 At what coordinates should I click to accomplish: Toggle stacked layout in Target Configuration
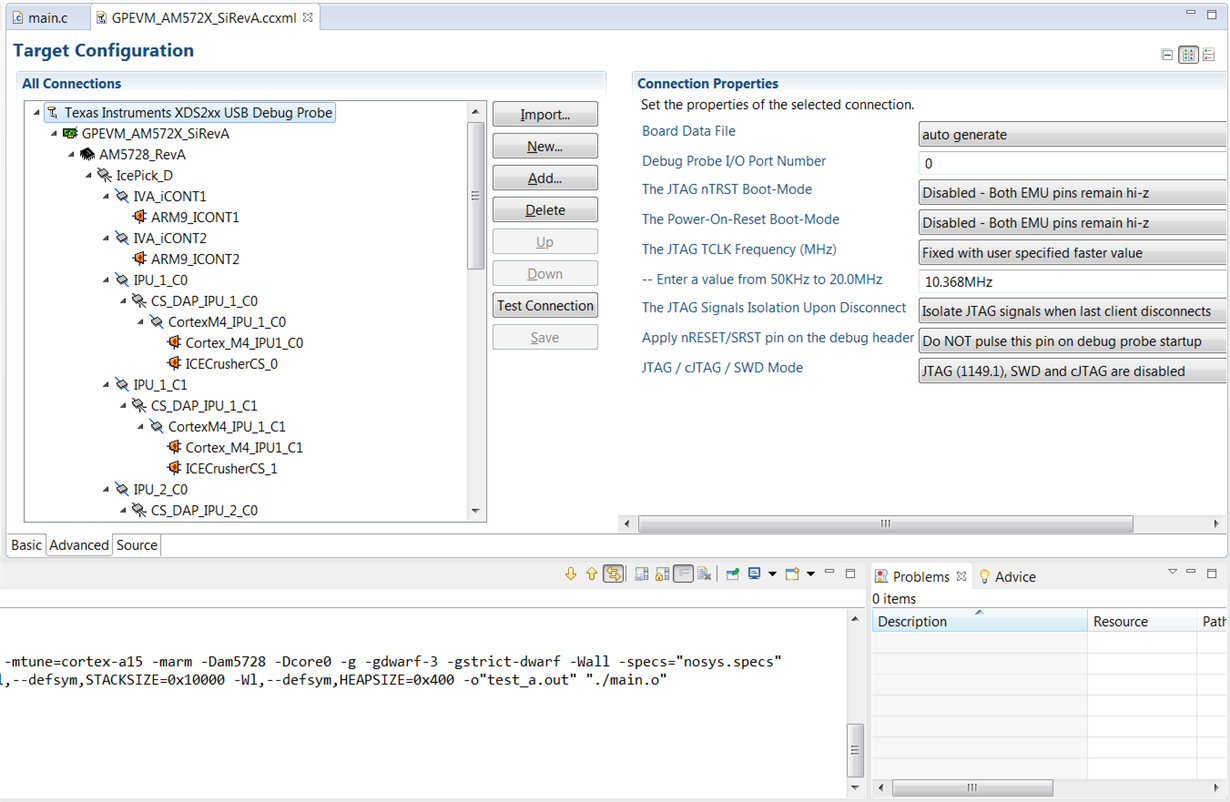[1209, 55]
